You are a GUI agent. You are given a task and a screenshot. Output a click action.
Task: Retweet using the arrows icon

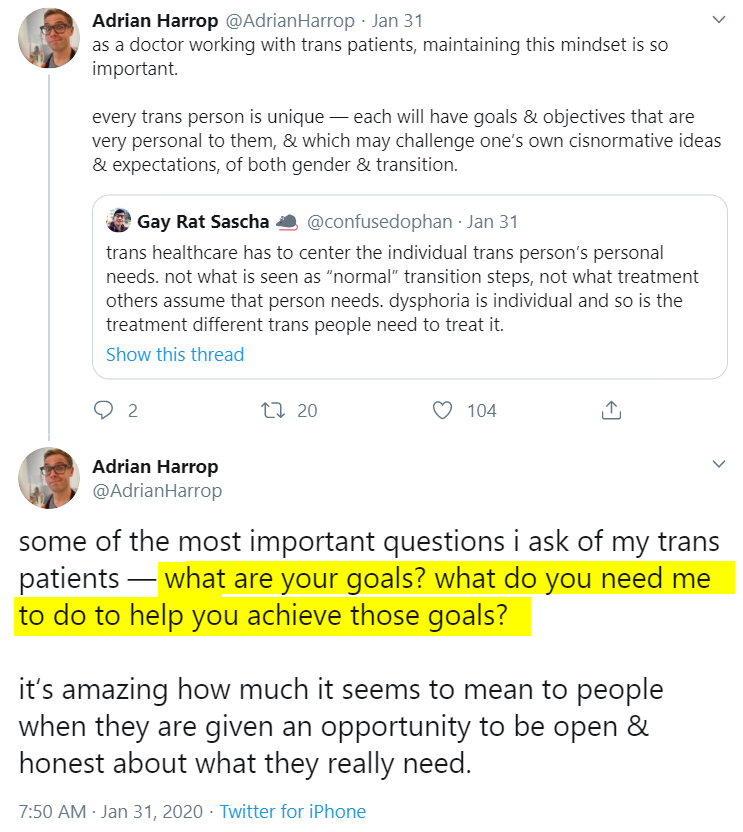coord(273,411)
